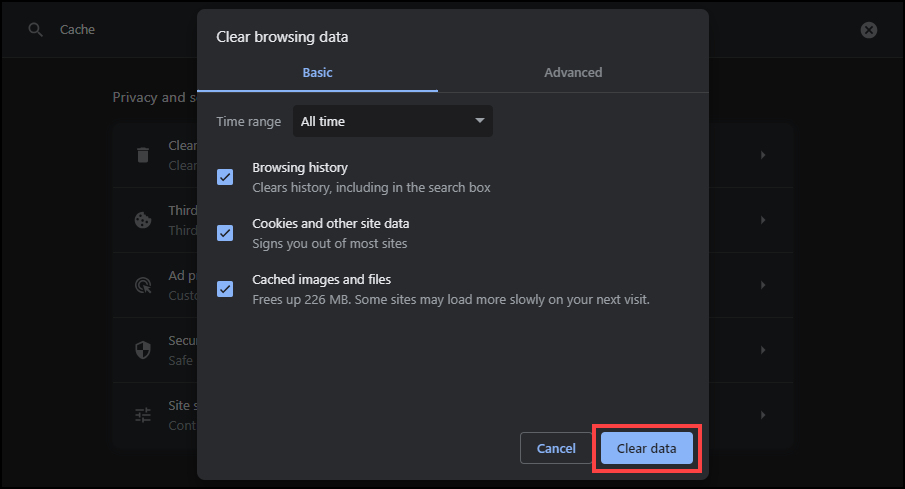Expand the ad privacy row arrow
905x489 pixels.
763,285
